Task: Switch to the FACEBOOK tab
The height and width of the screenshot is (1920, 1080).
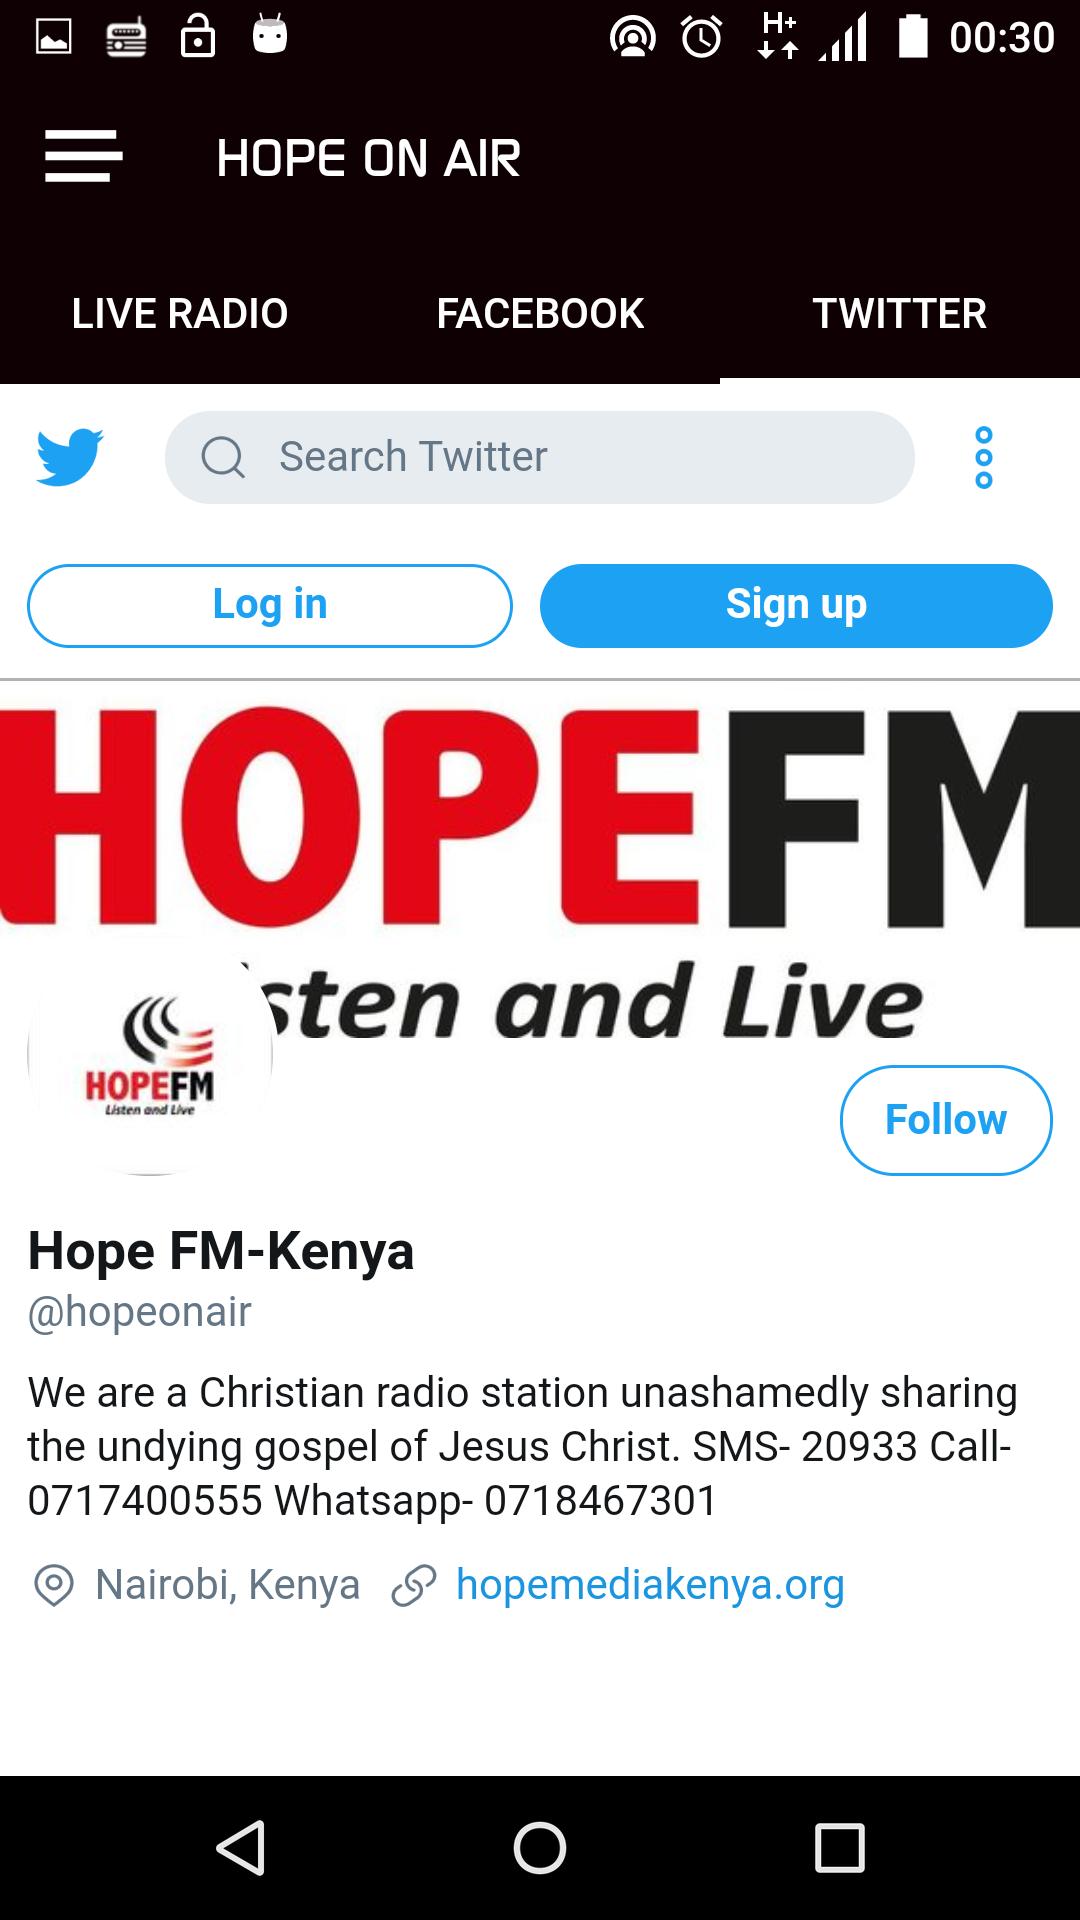Action: coord(540,313)
